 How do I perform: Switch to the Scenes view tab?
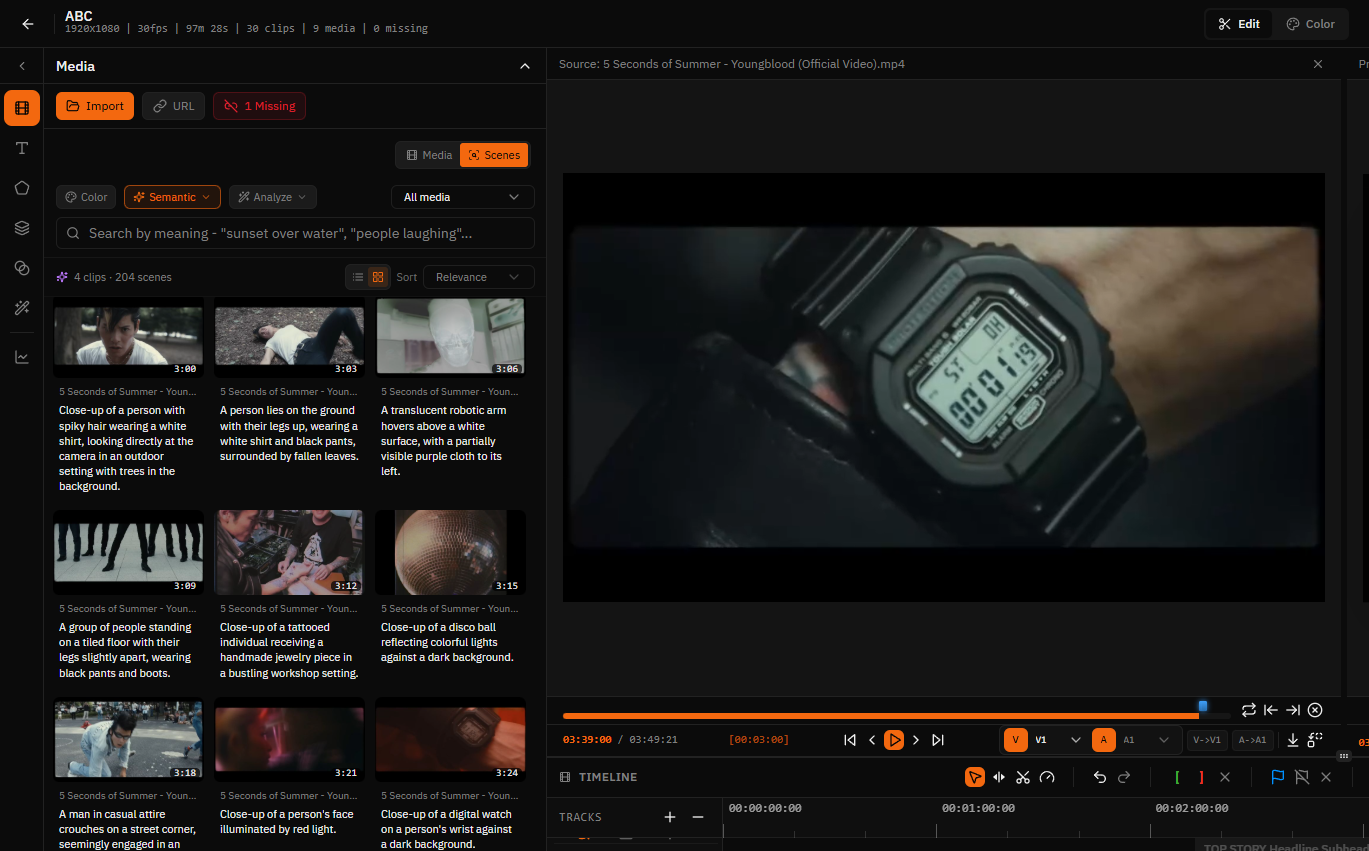pyautogui.click(x=494, y=155)
